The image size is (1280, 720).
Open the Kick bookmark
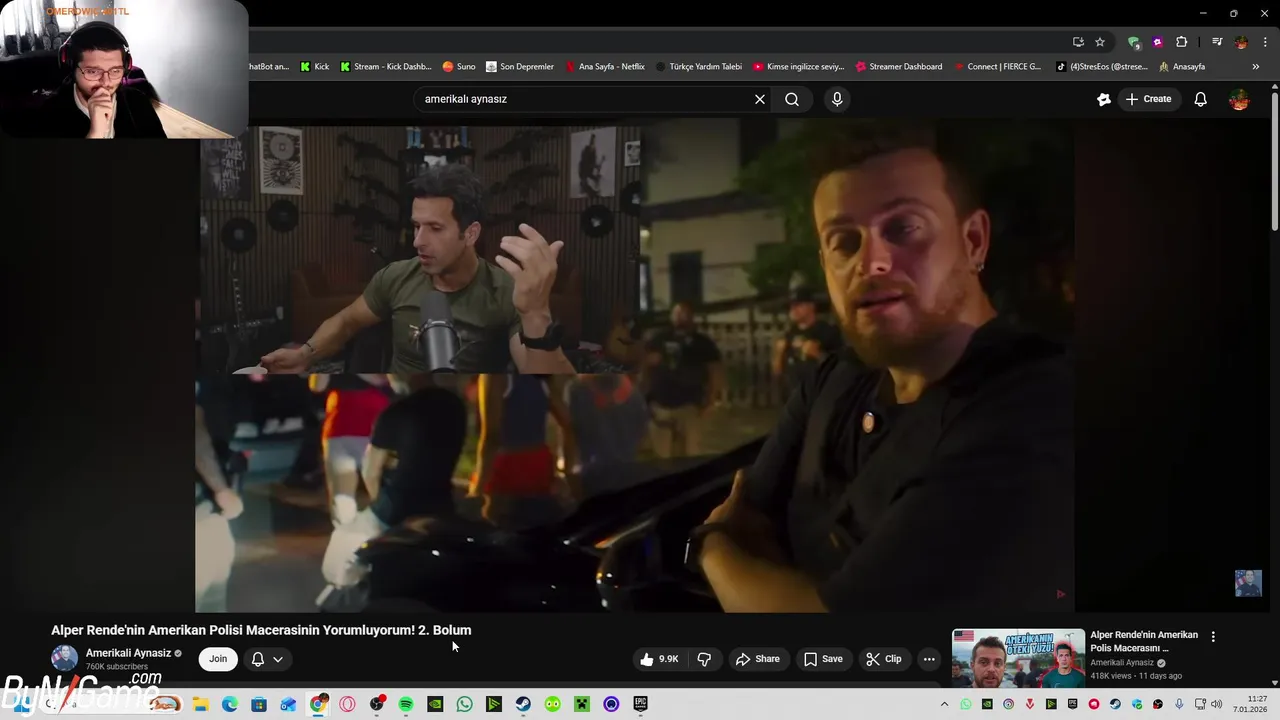coord(314,67)
